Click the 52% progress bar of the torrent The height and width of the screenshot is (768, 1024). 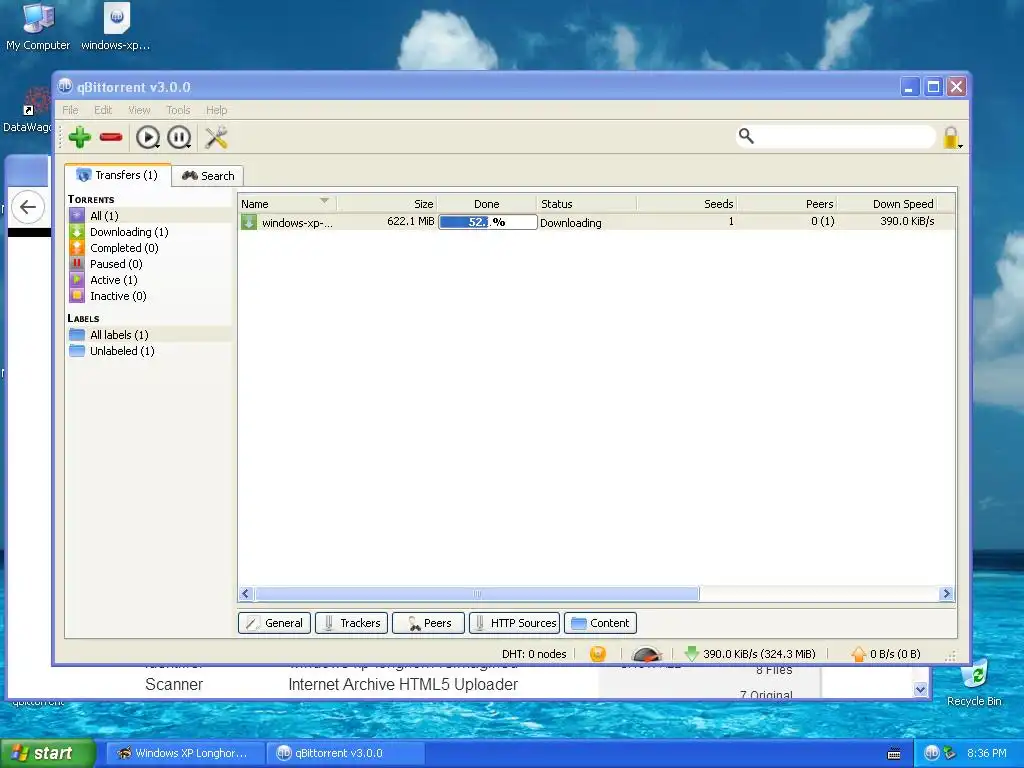pyautogui.click(x=488, y=222)
